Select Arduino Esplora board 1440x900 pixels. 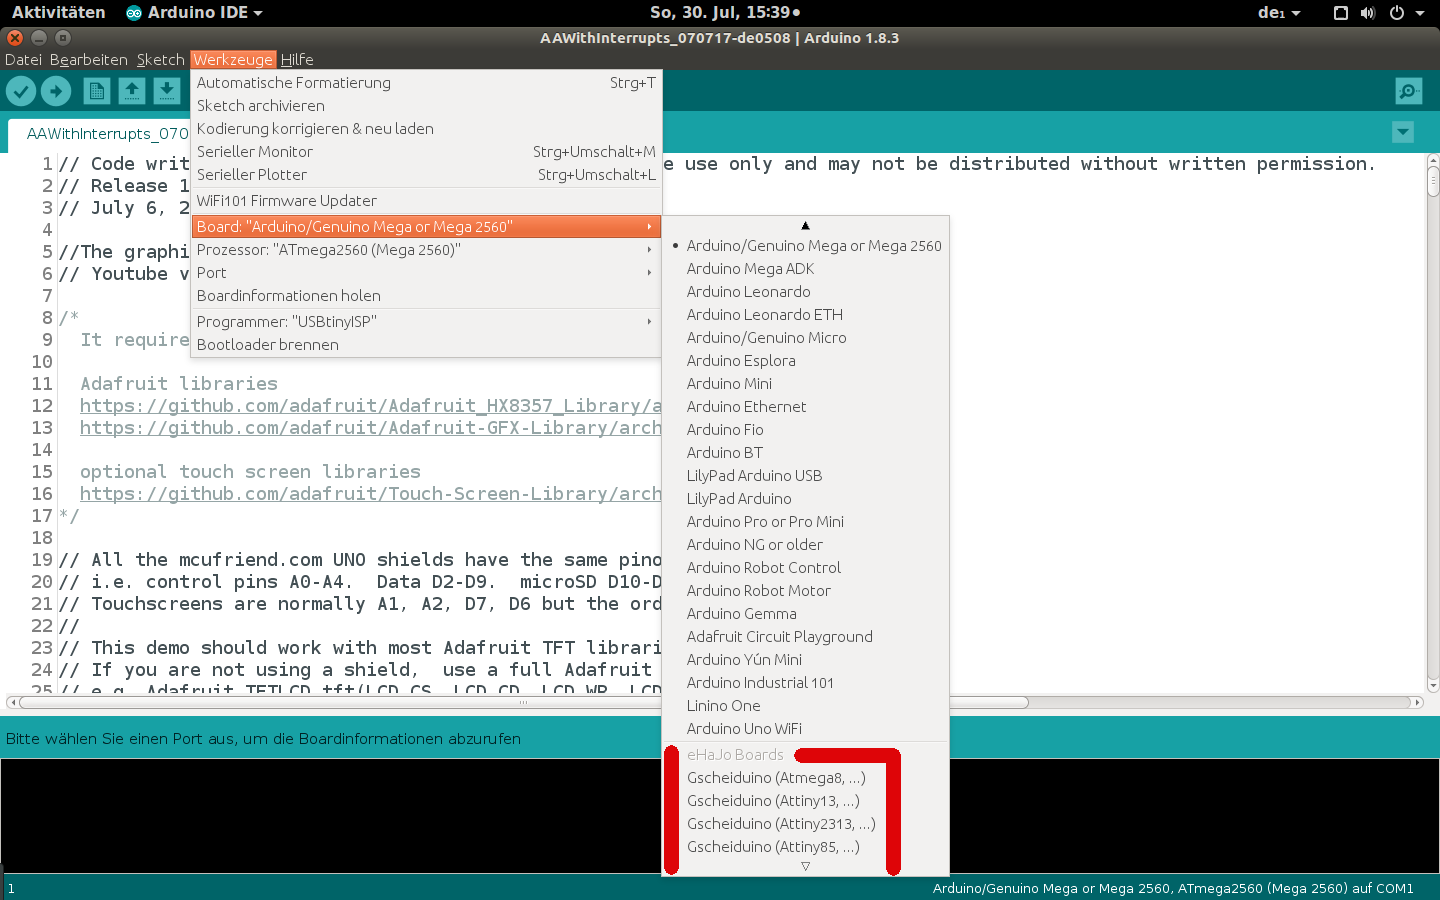coord(806,361)
